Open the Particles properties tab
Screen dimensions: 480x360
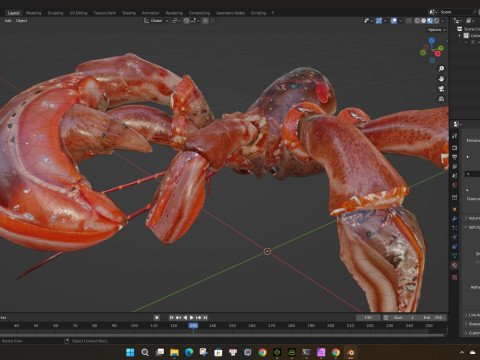pos(455,228)
